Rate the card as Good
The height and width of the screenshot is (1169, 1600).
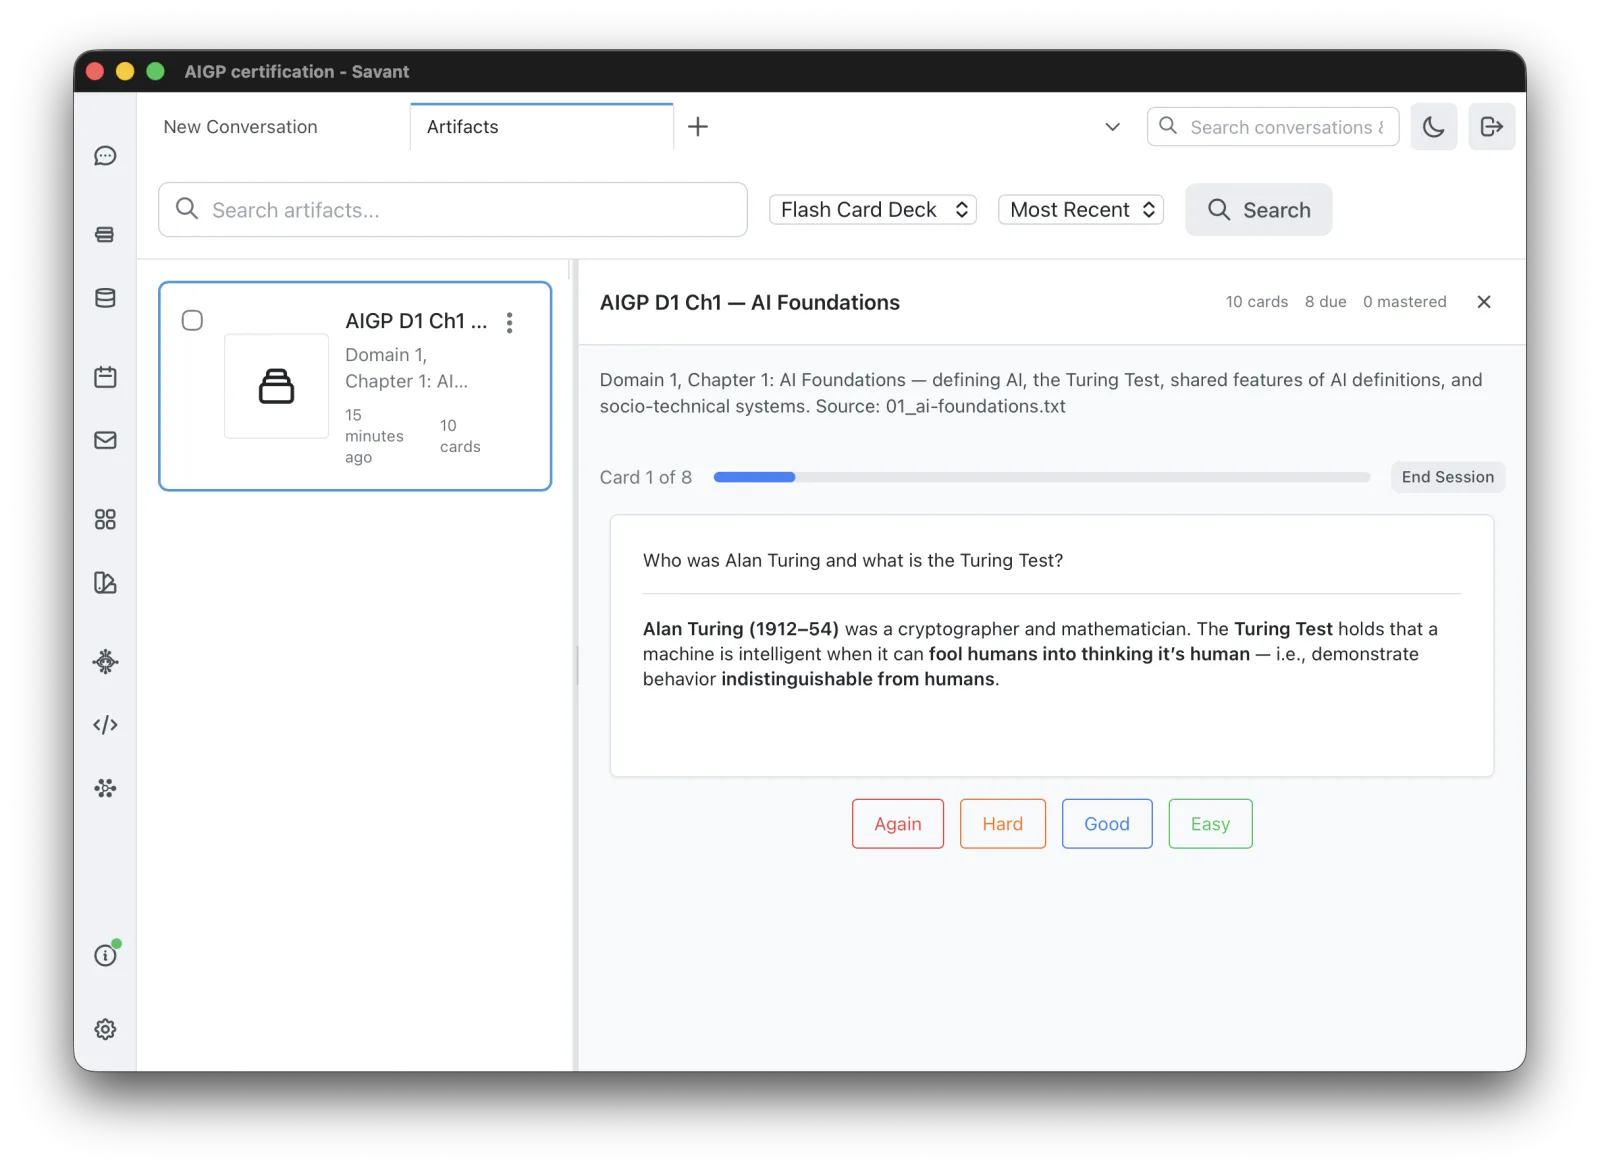click(1107, 824)
